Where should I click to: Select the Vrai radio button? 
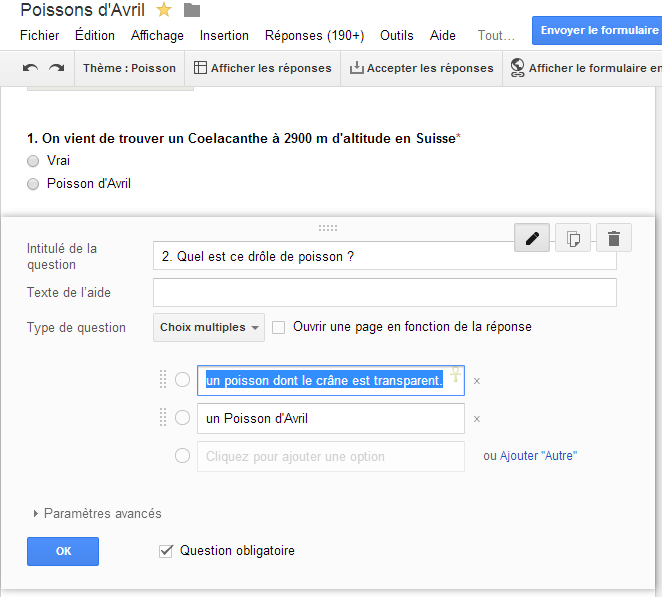click(x=33, y=161)
